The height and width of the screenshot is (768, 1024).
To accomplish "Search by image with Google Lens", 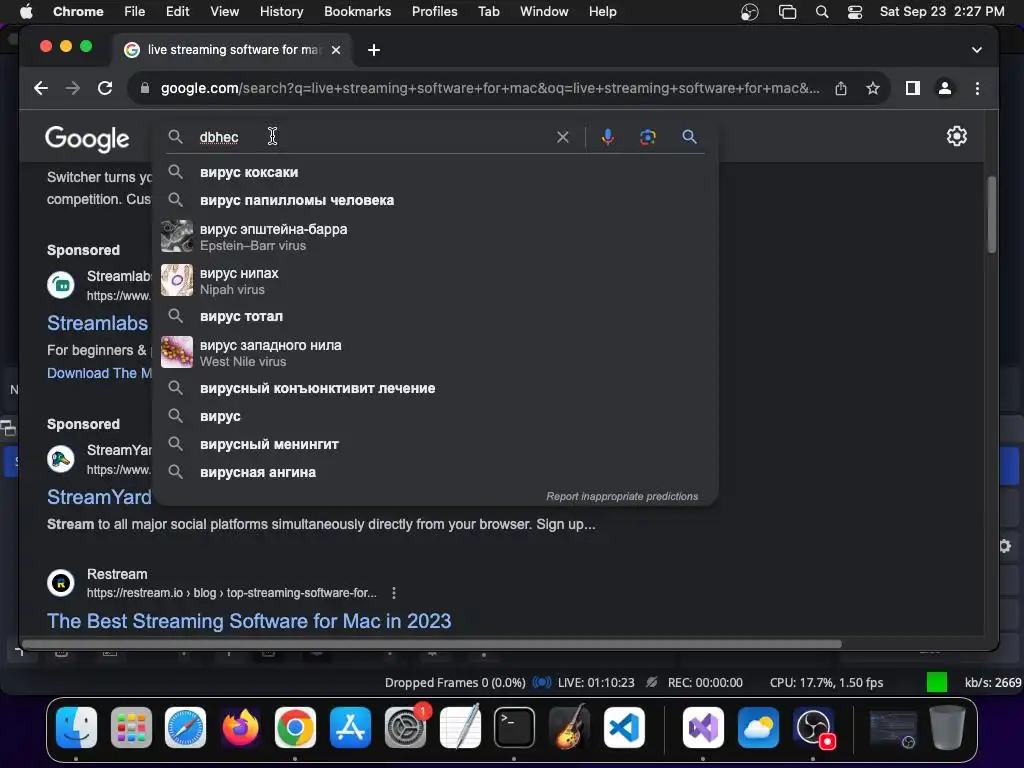I will point(647,137).
